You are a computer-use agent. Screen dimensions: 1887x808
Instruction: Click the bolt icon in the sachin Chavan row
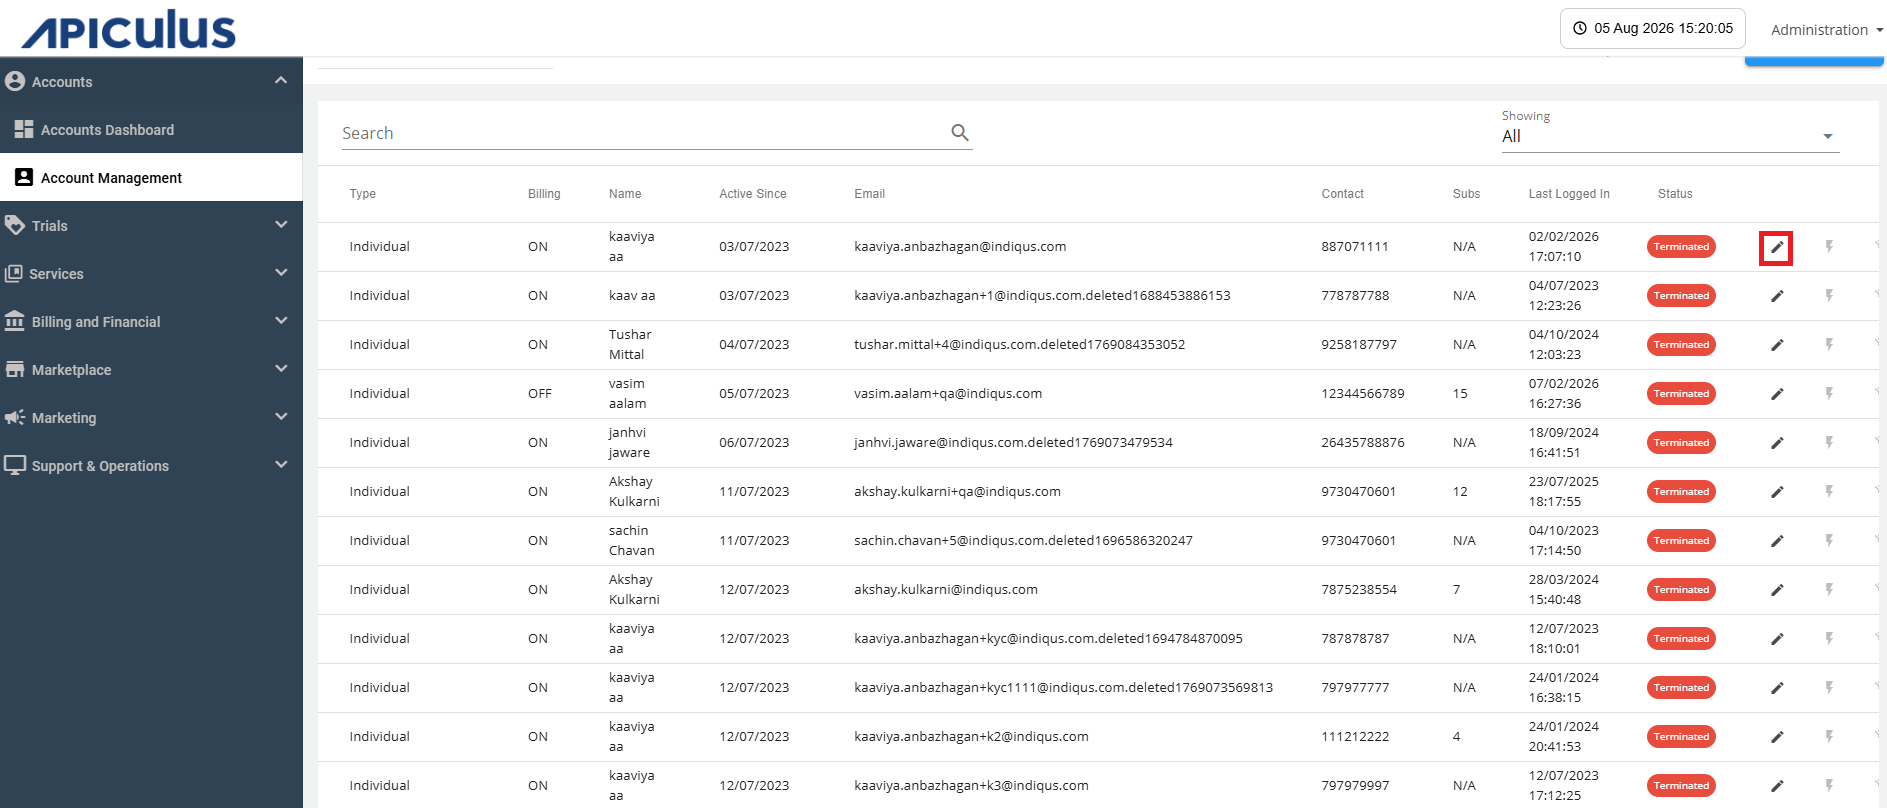[1829, 541]
